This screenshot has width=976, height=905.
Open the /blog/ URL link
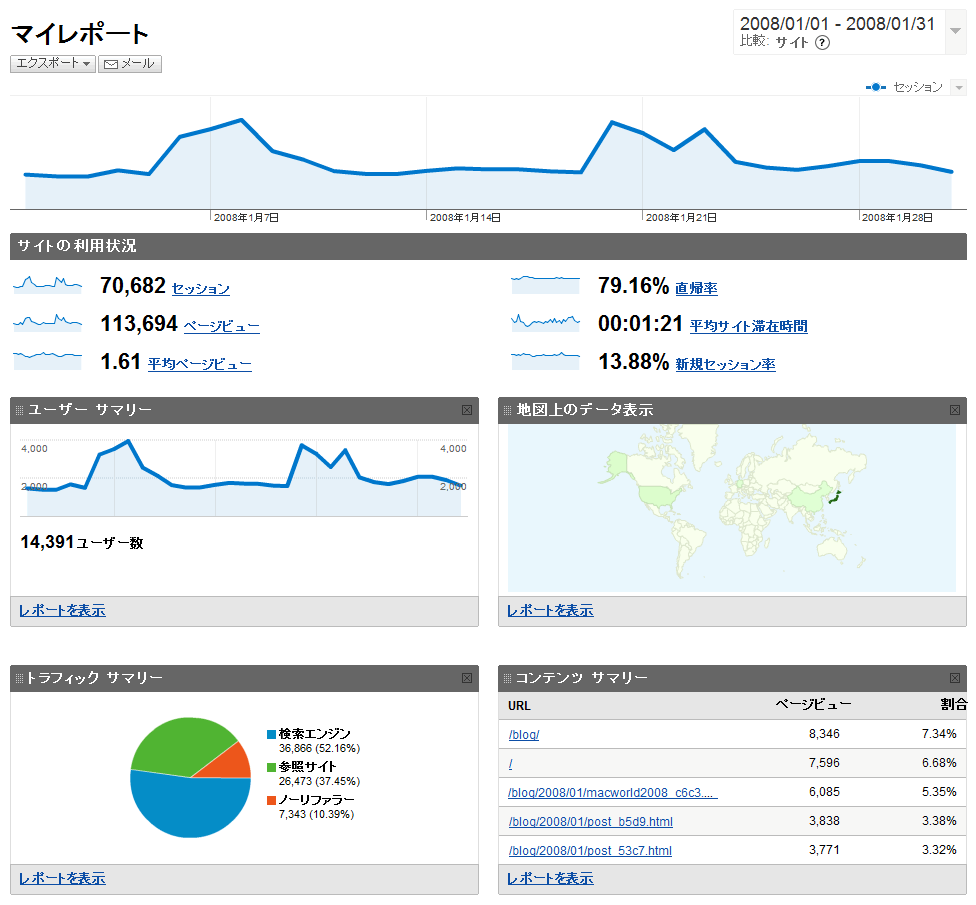[524, 735]
